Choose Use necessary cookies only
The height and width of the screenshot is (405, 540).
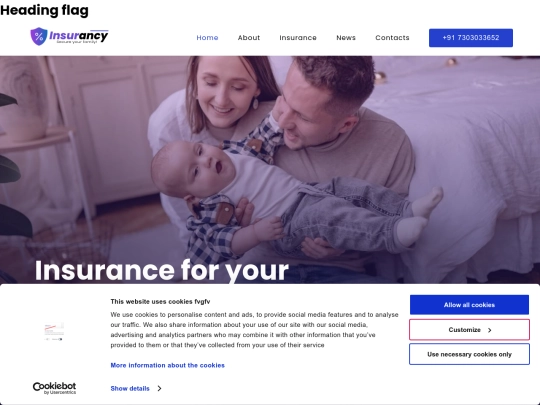tap(469, 354)
